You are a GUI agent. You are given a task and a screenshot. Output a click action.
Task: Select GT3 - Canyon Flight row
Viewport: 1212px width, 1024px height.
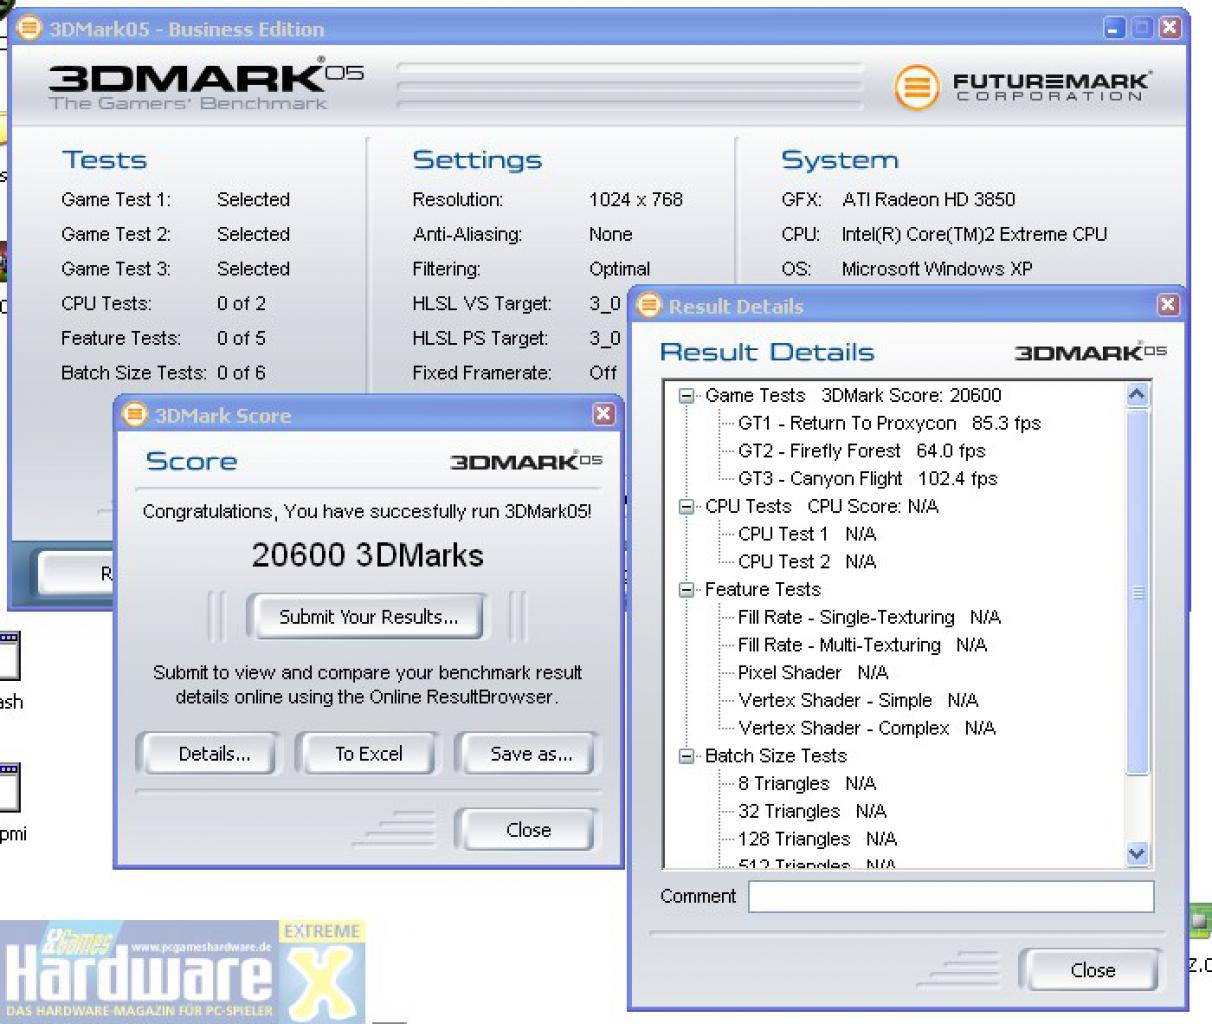867,479
